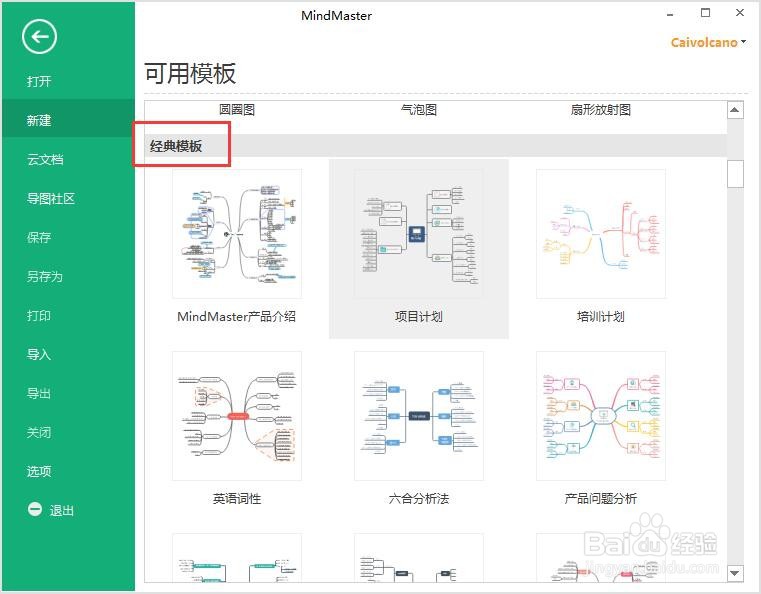Open the 打印 option

39,315
